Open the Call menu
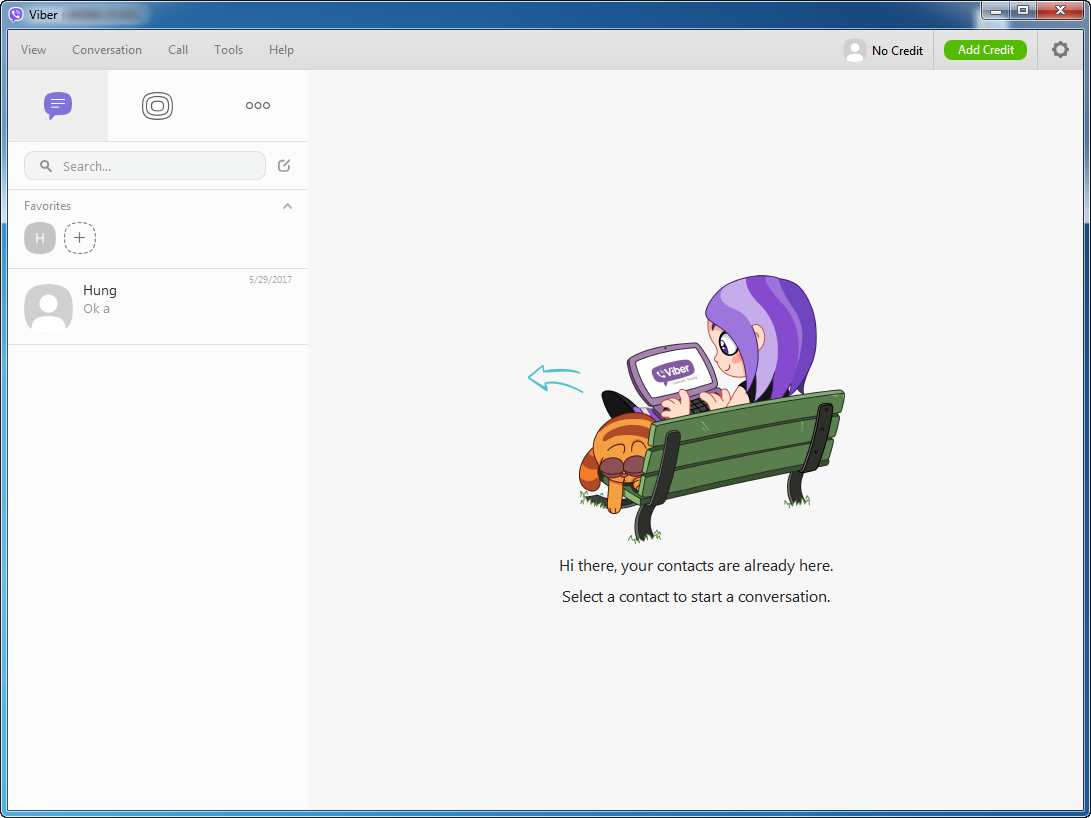 [x=178, y=50]
